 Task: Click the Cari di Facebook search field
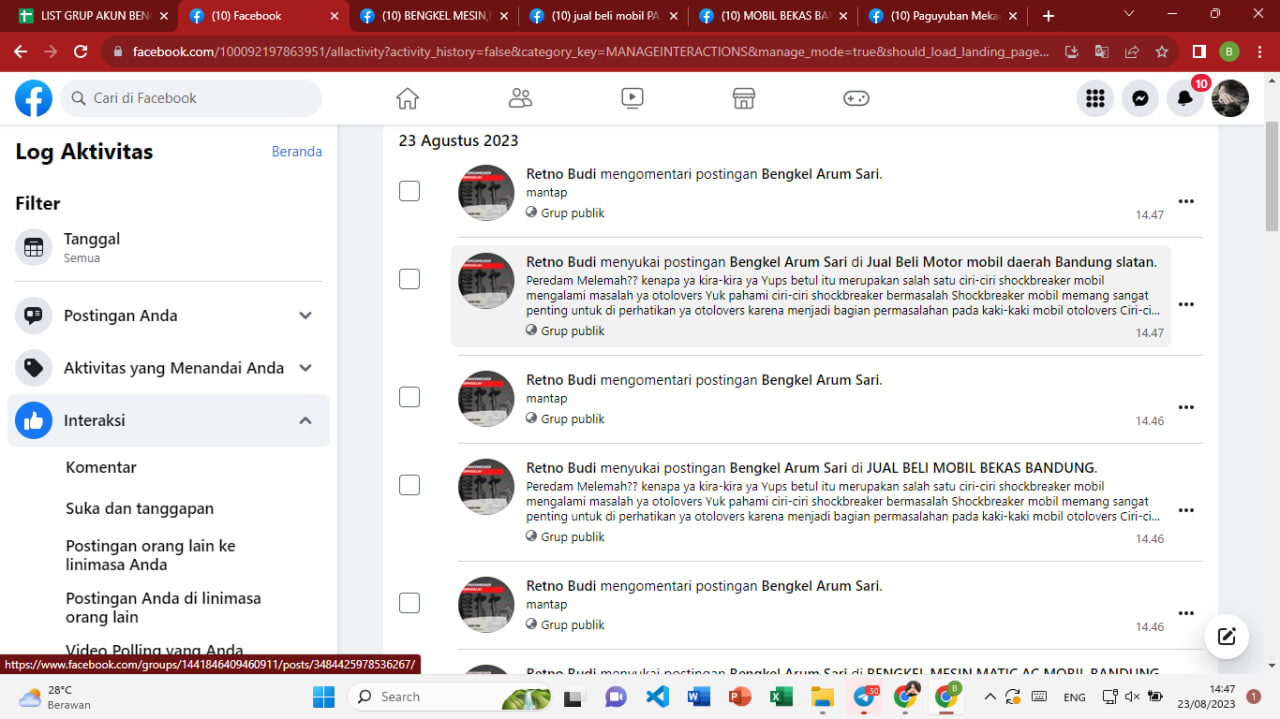click(x=191, y=98)
